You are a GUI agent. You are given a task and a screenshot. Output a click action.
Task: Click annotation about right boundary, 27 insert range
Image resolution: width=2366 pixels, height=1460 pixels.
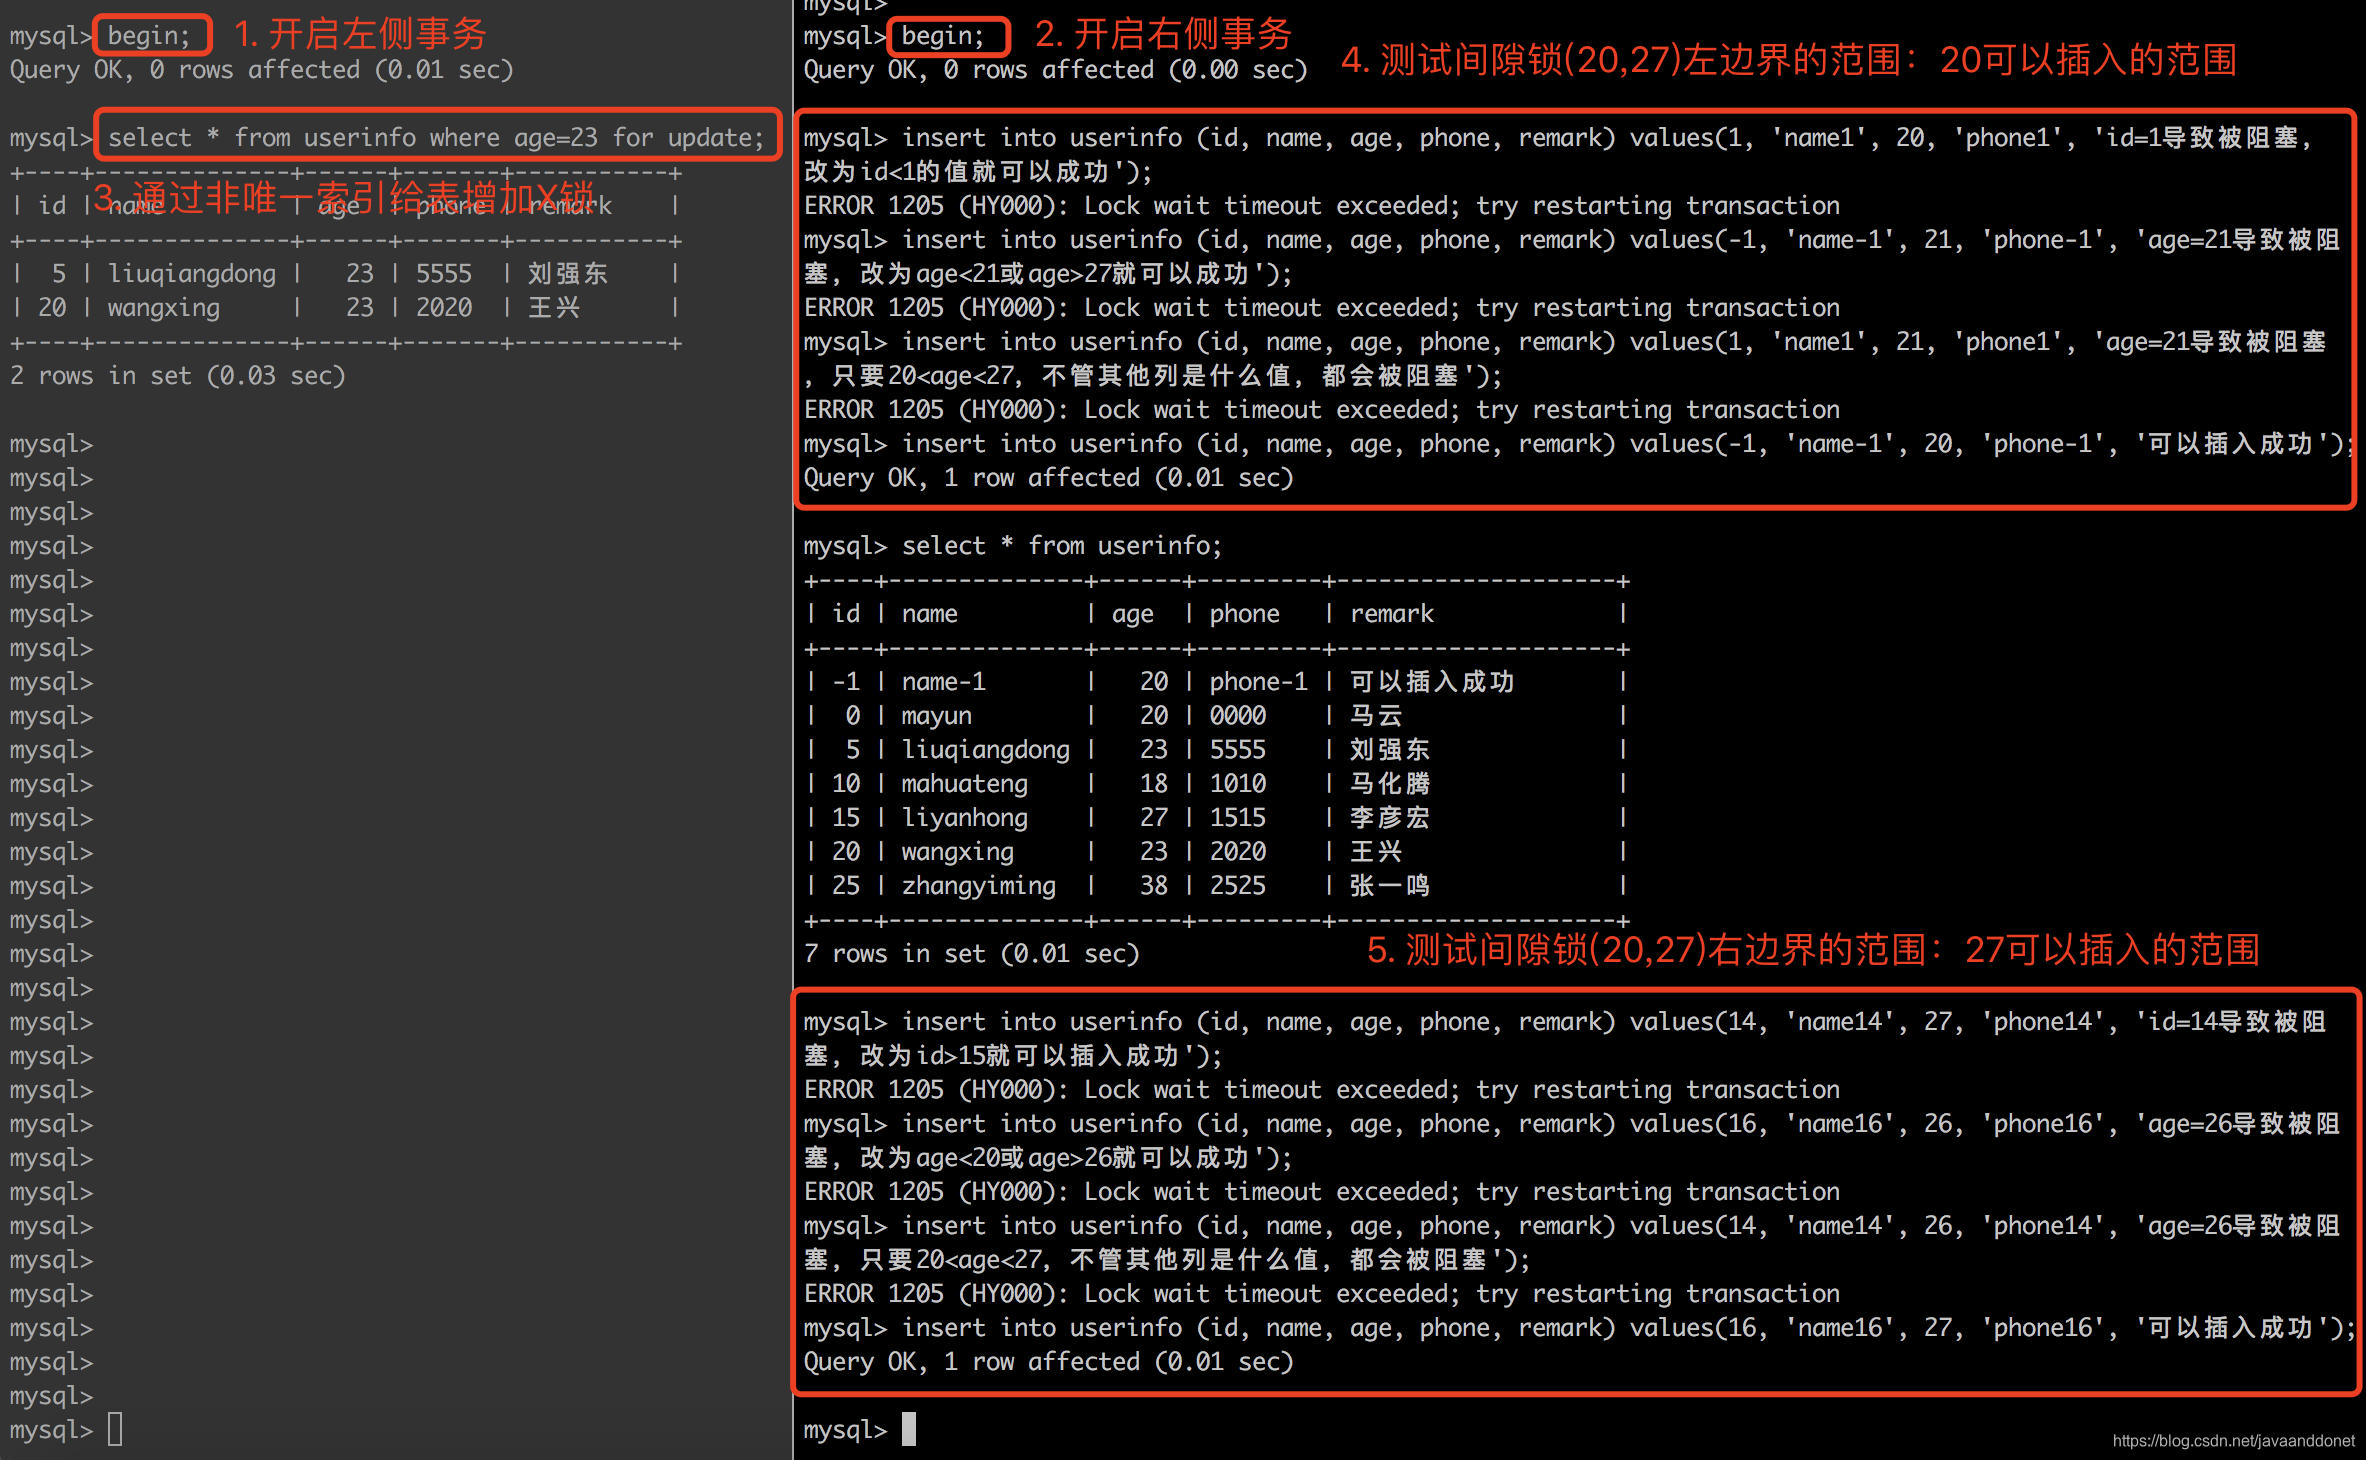point(1812,949)
